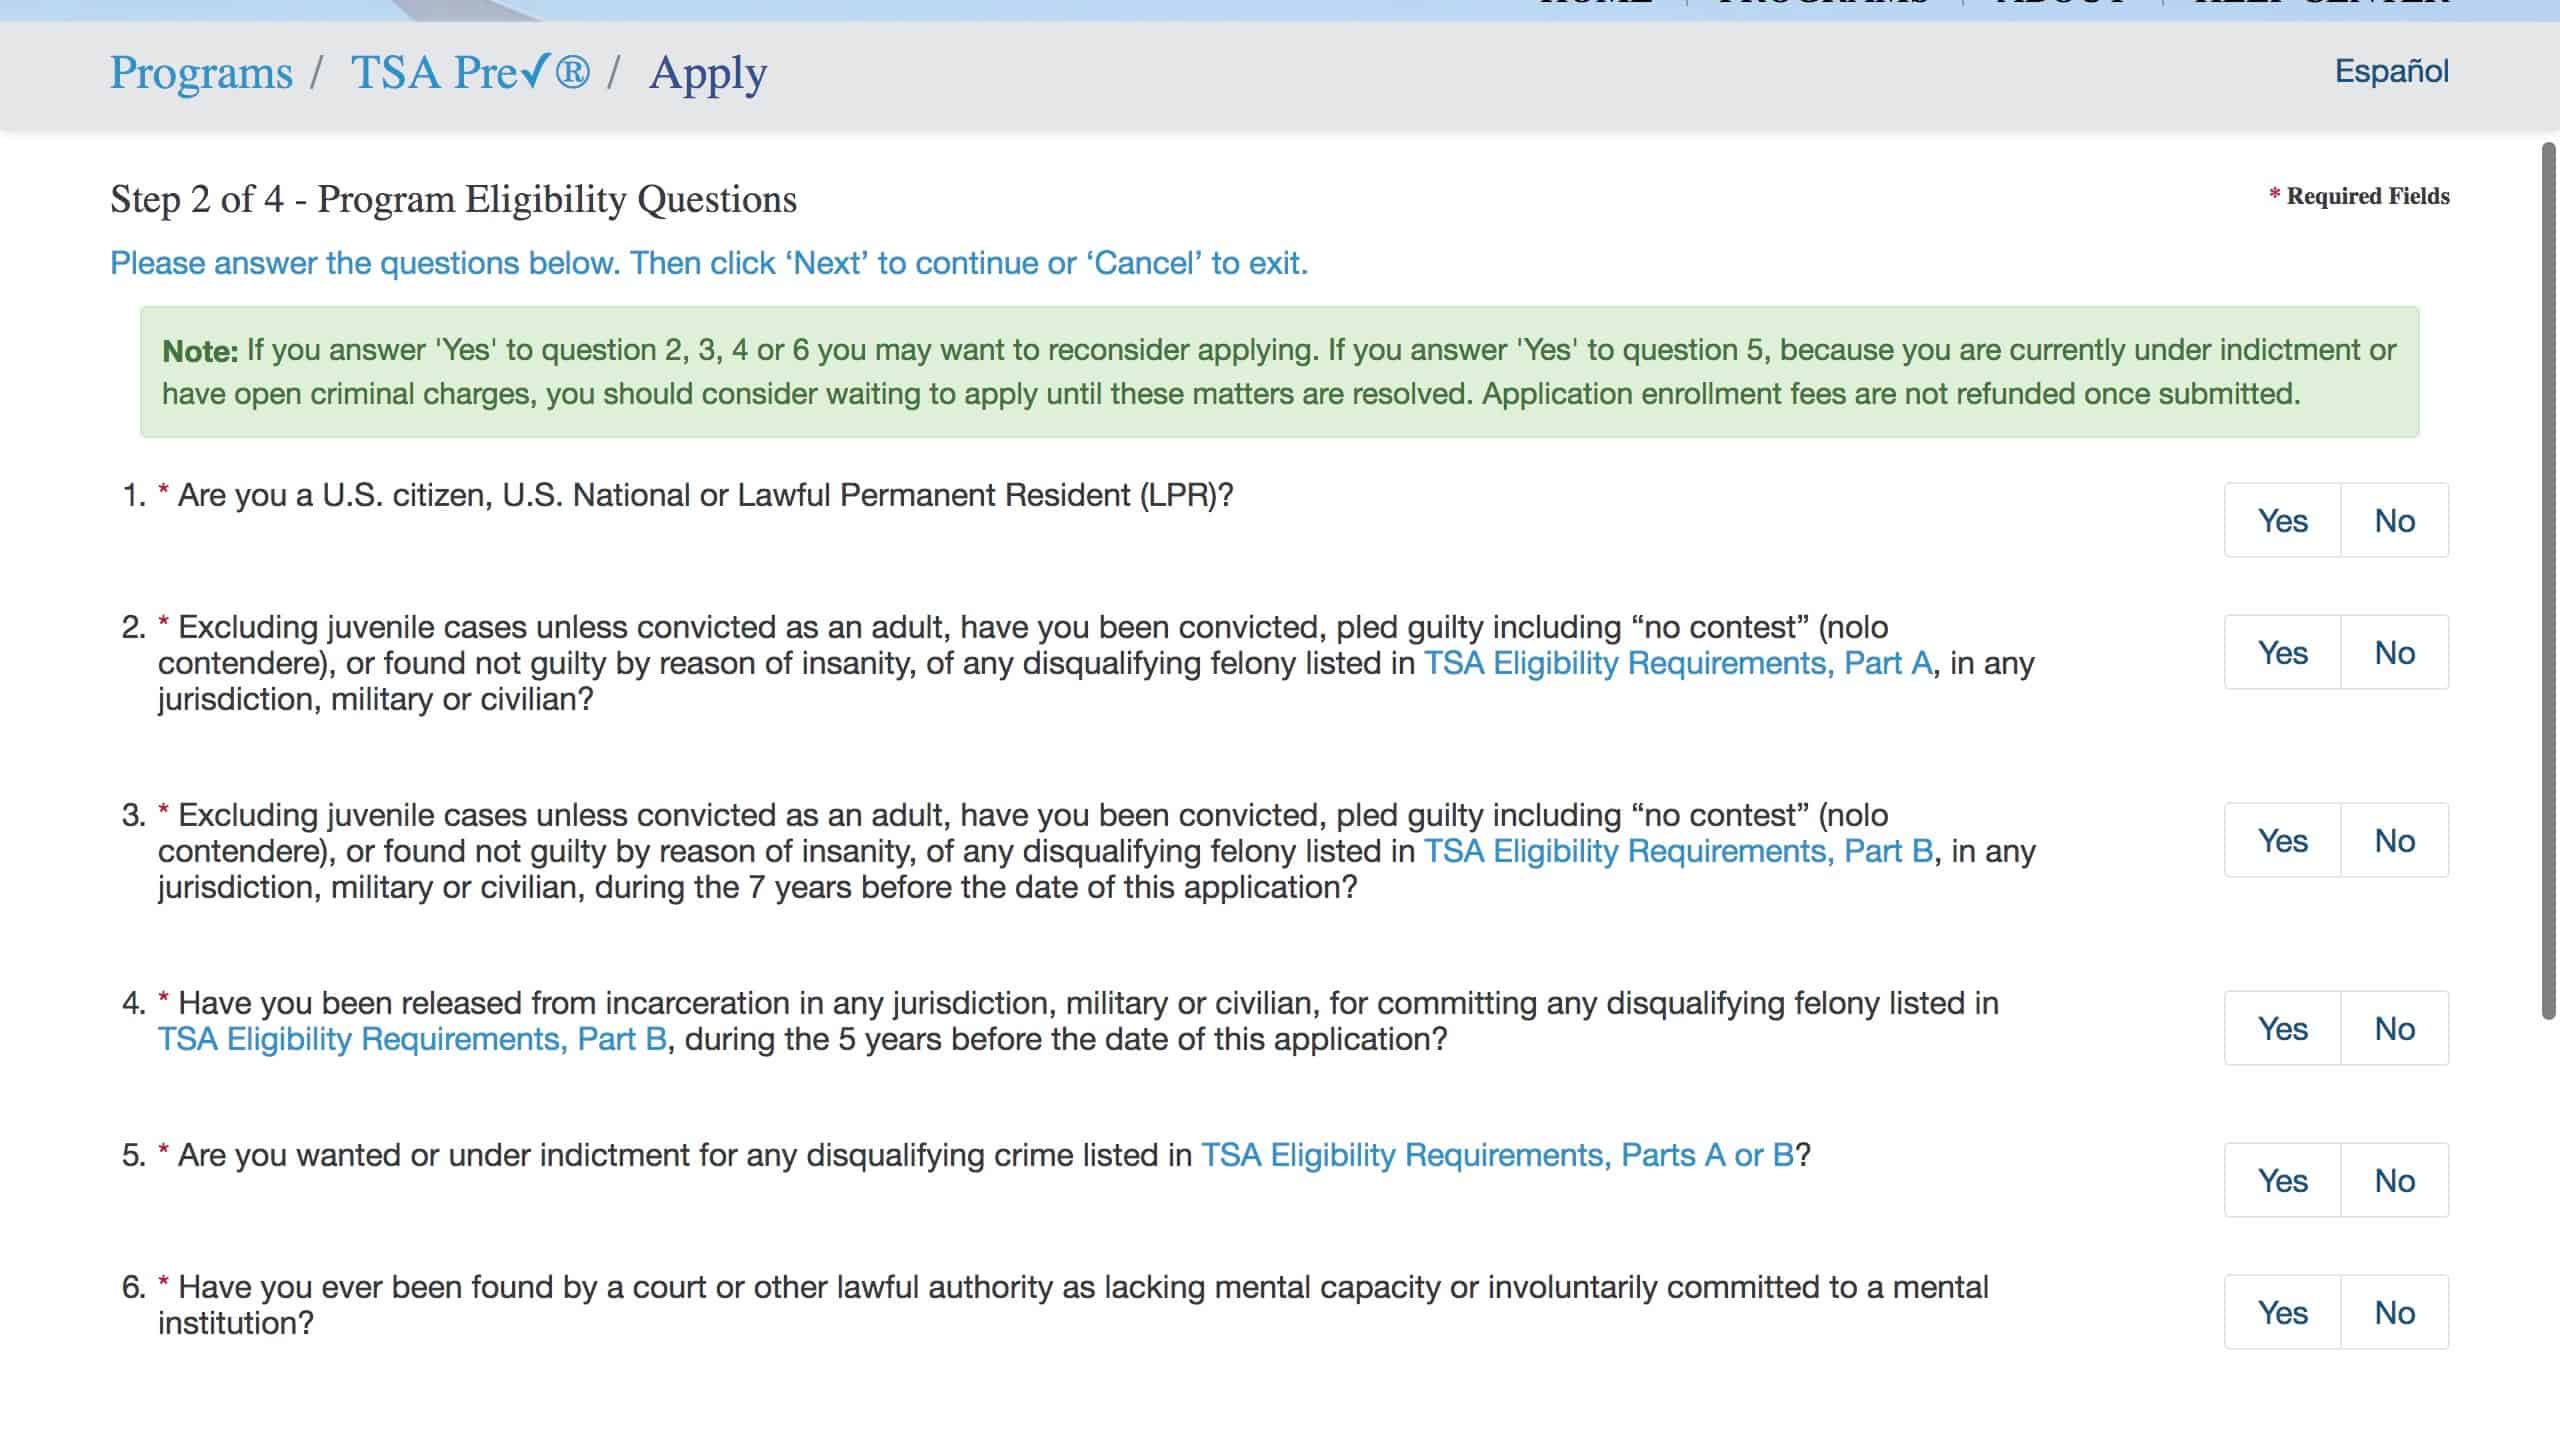Click the Apply breadcrumb item
The image size is (2560, 1440).
[708, 71]
